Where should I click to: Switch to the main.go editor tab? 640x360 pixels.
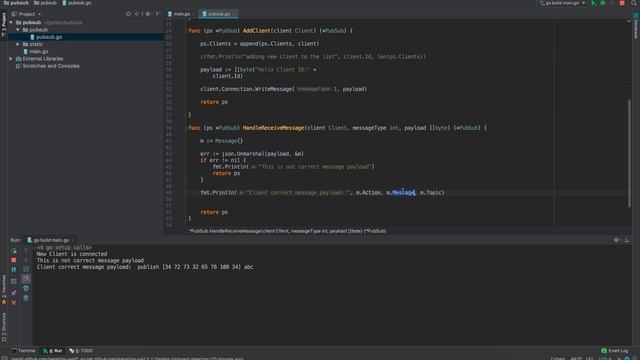(179, 14)
